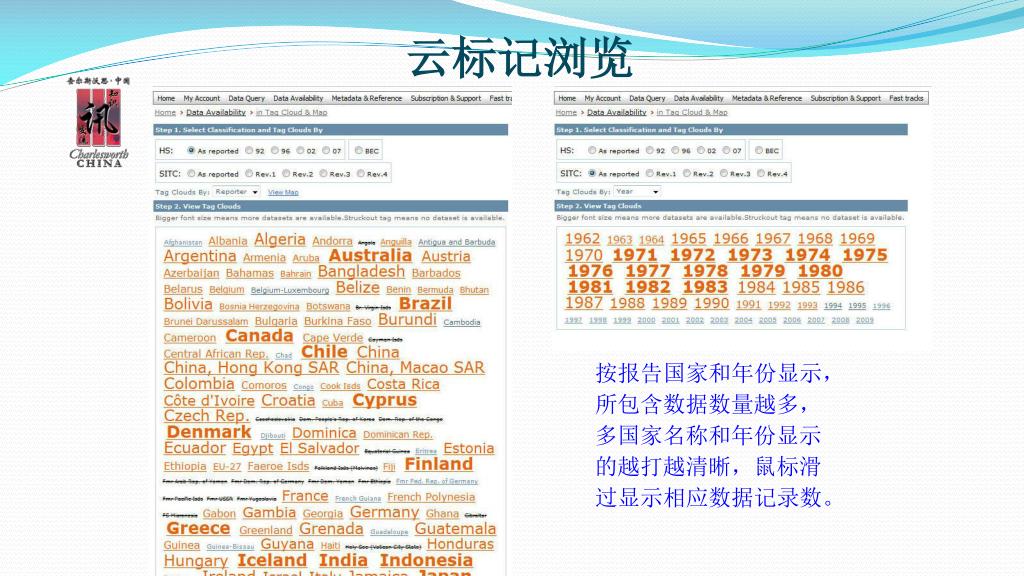Open the Denmark tag
This screenshot has width=1024, height=576.
tap(208, 432)
